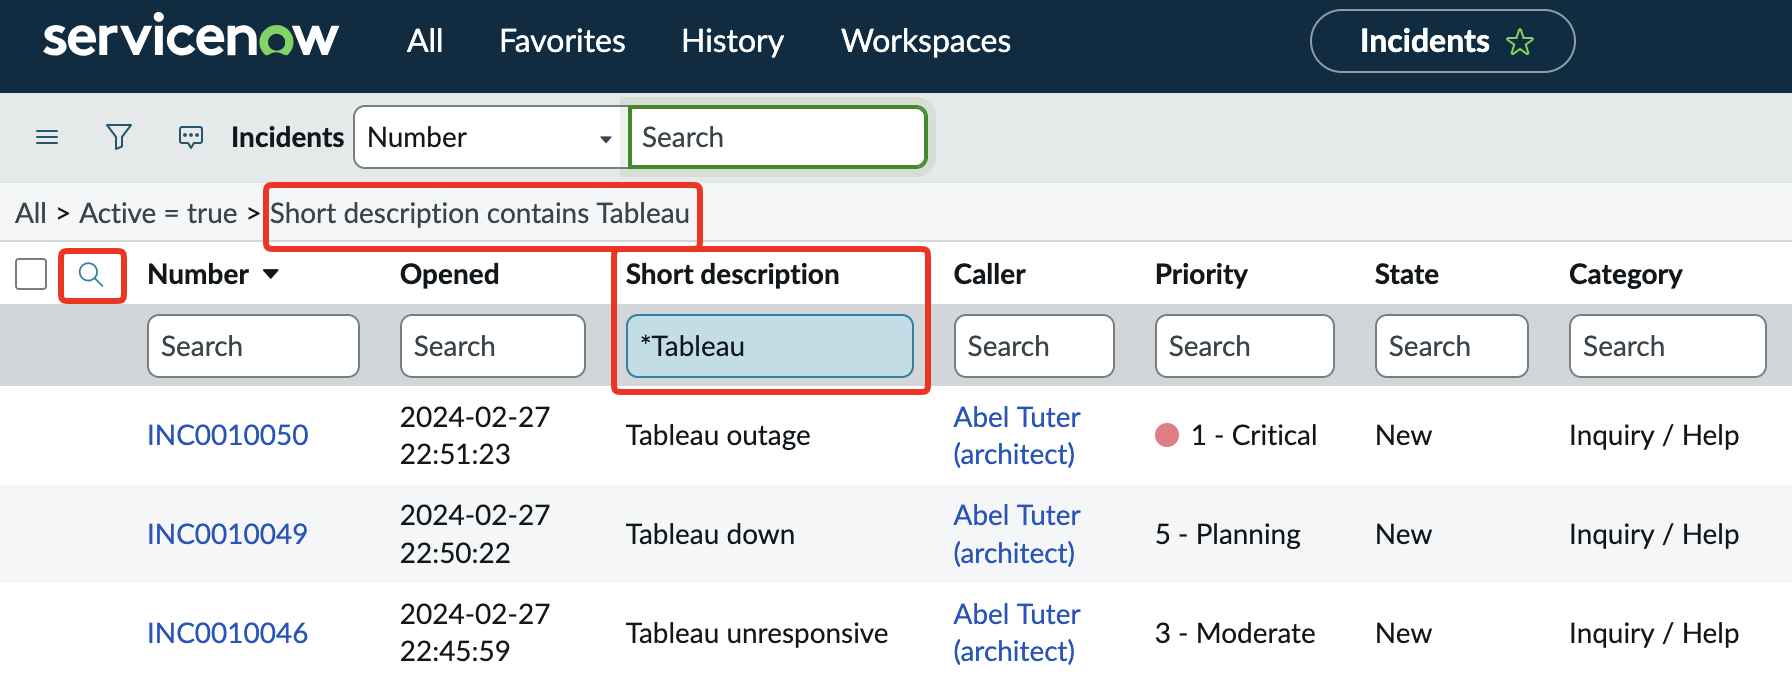Favorite Incidents using the star icon
This screenshot has height=690, width=1792.
[1519, 42]
